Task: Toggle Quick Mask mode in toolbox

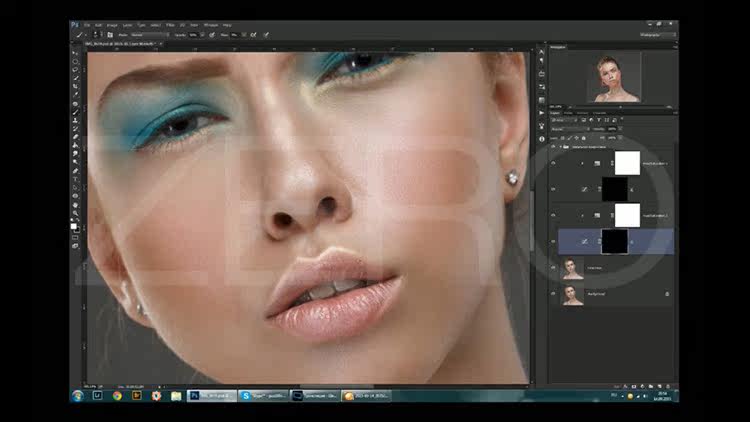Action: click(x=75, y=237)
